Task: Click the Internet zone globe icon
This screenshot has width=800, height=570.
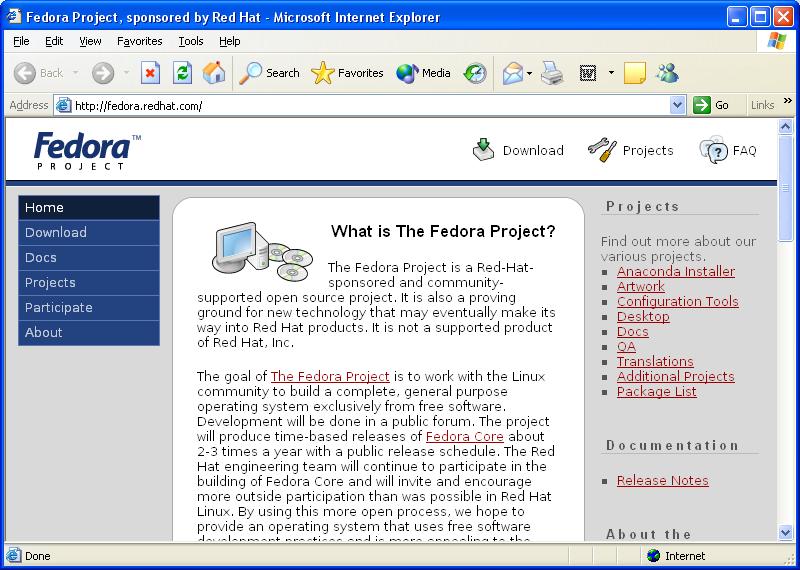Action: pos(653,556)
